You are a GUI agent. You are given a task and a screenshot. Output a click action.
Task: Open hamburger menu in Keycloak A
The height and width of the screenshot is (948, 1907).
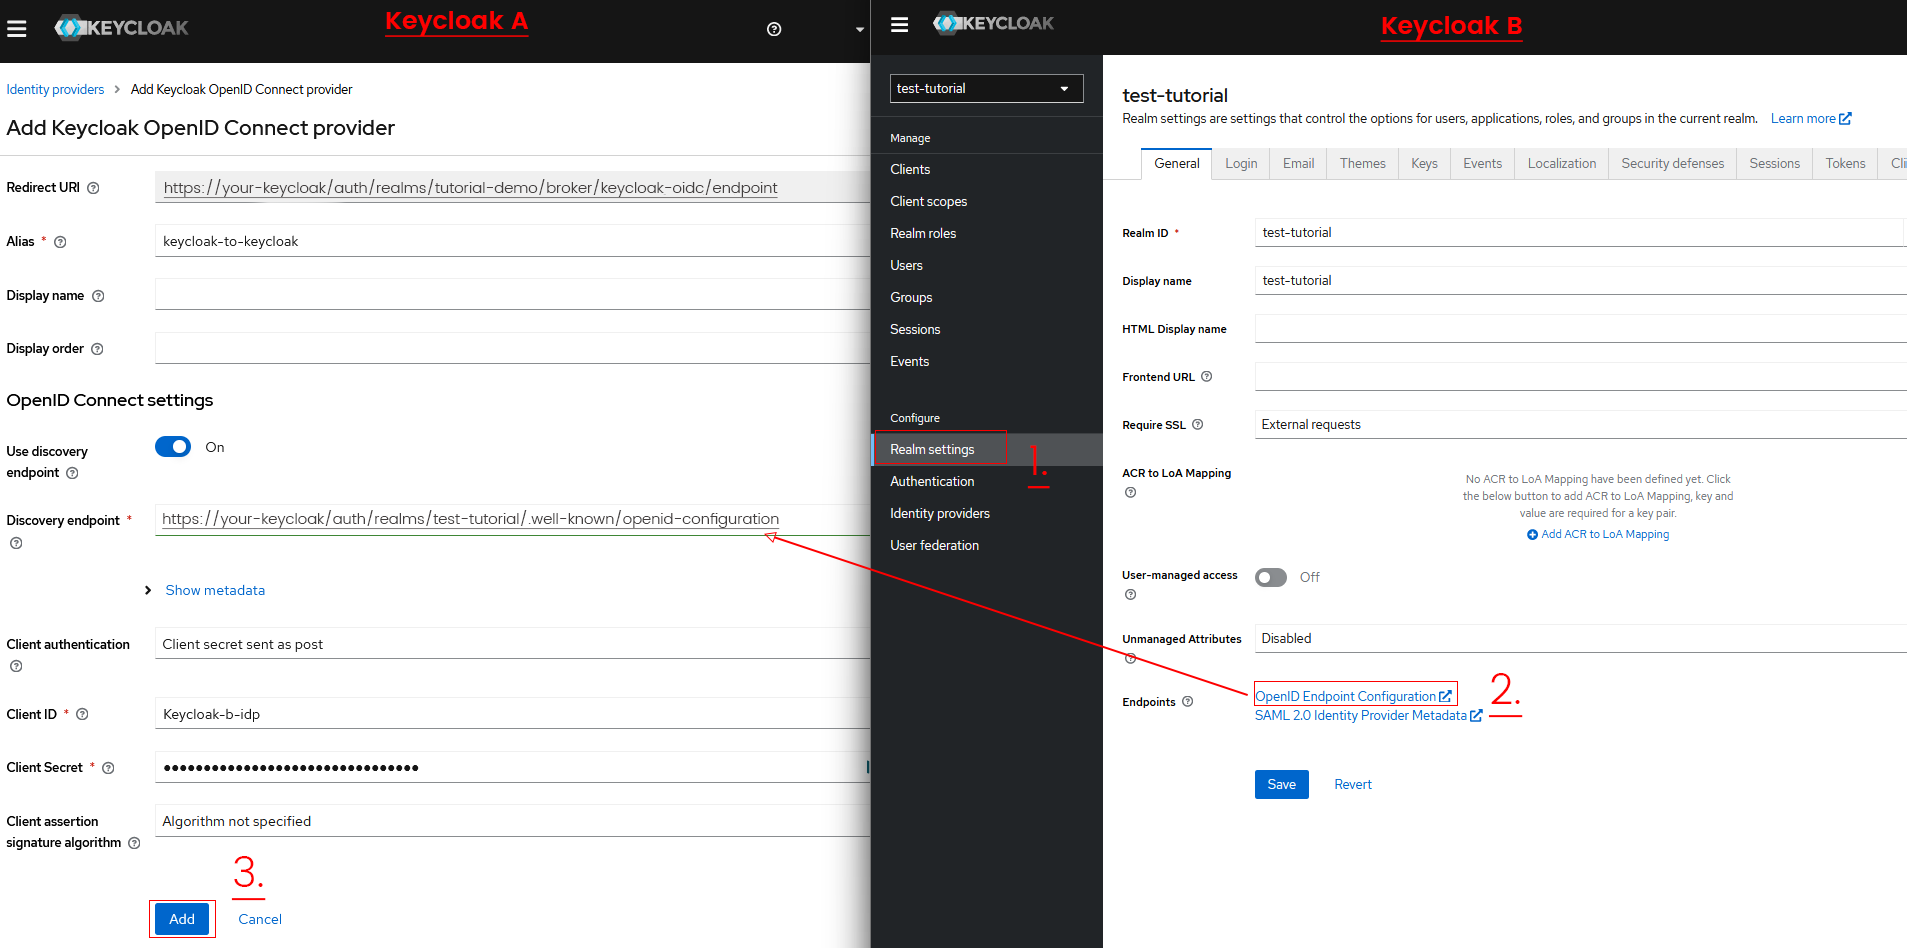pos(17,29)
